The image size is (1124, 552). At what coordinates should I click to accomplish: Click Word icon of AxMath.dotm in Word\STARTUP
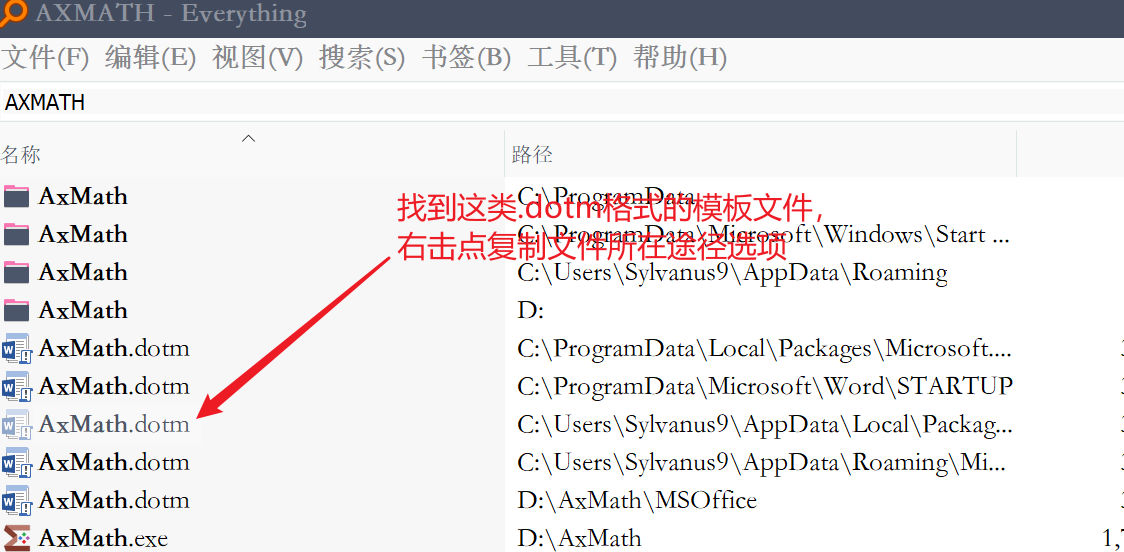16,386
